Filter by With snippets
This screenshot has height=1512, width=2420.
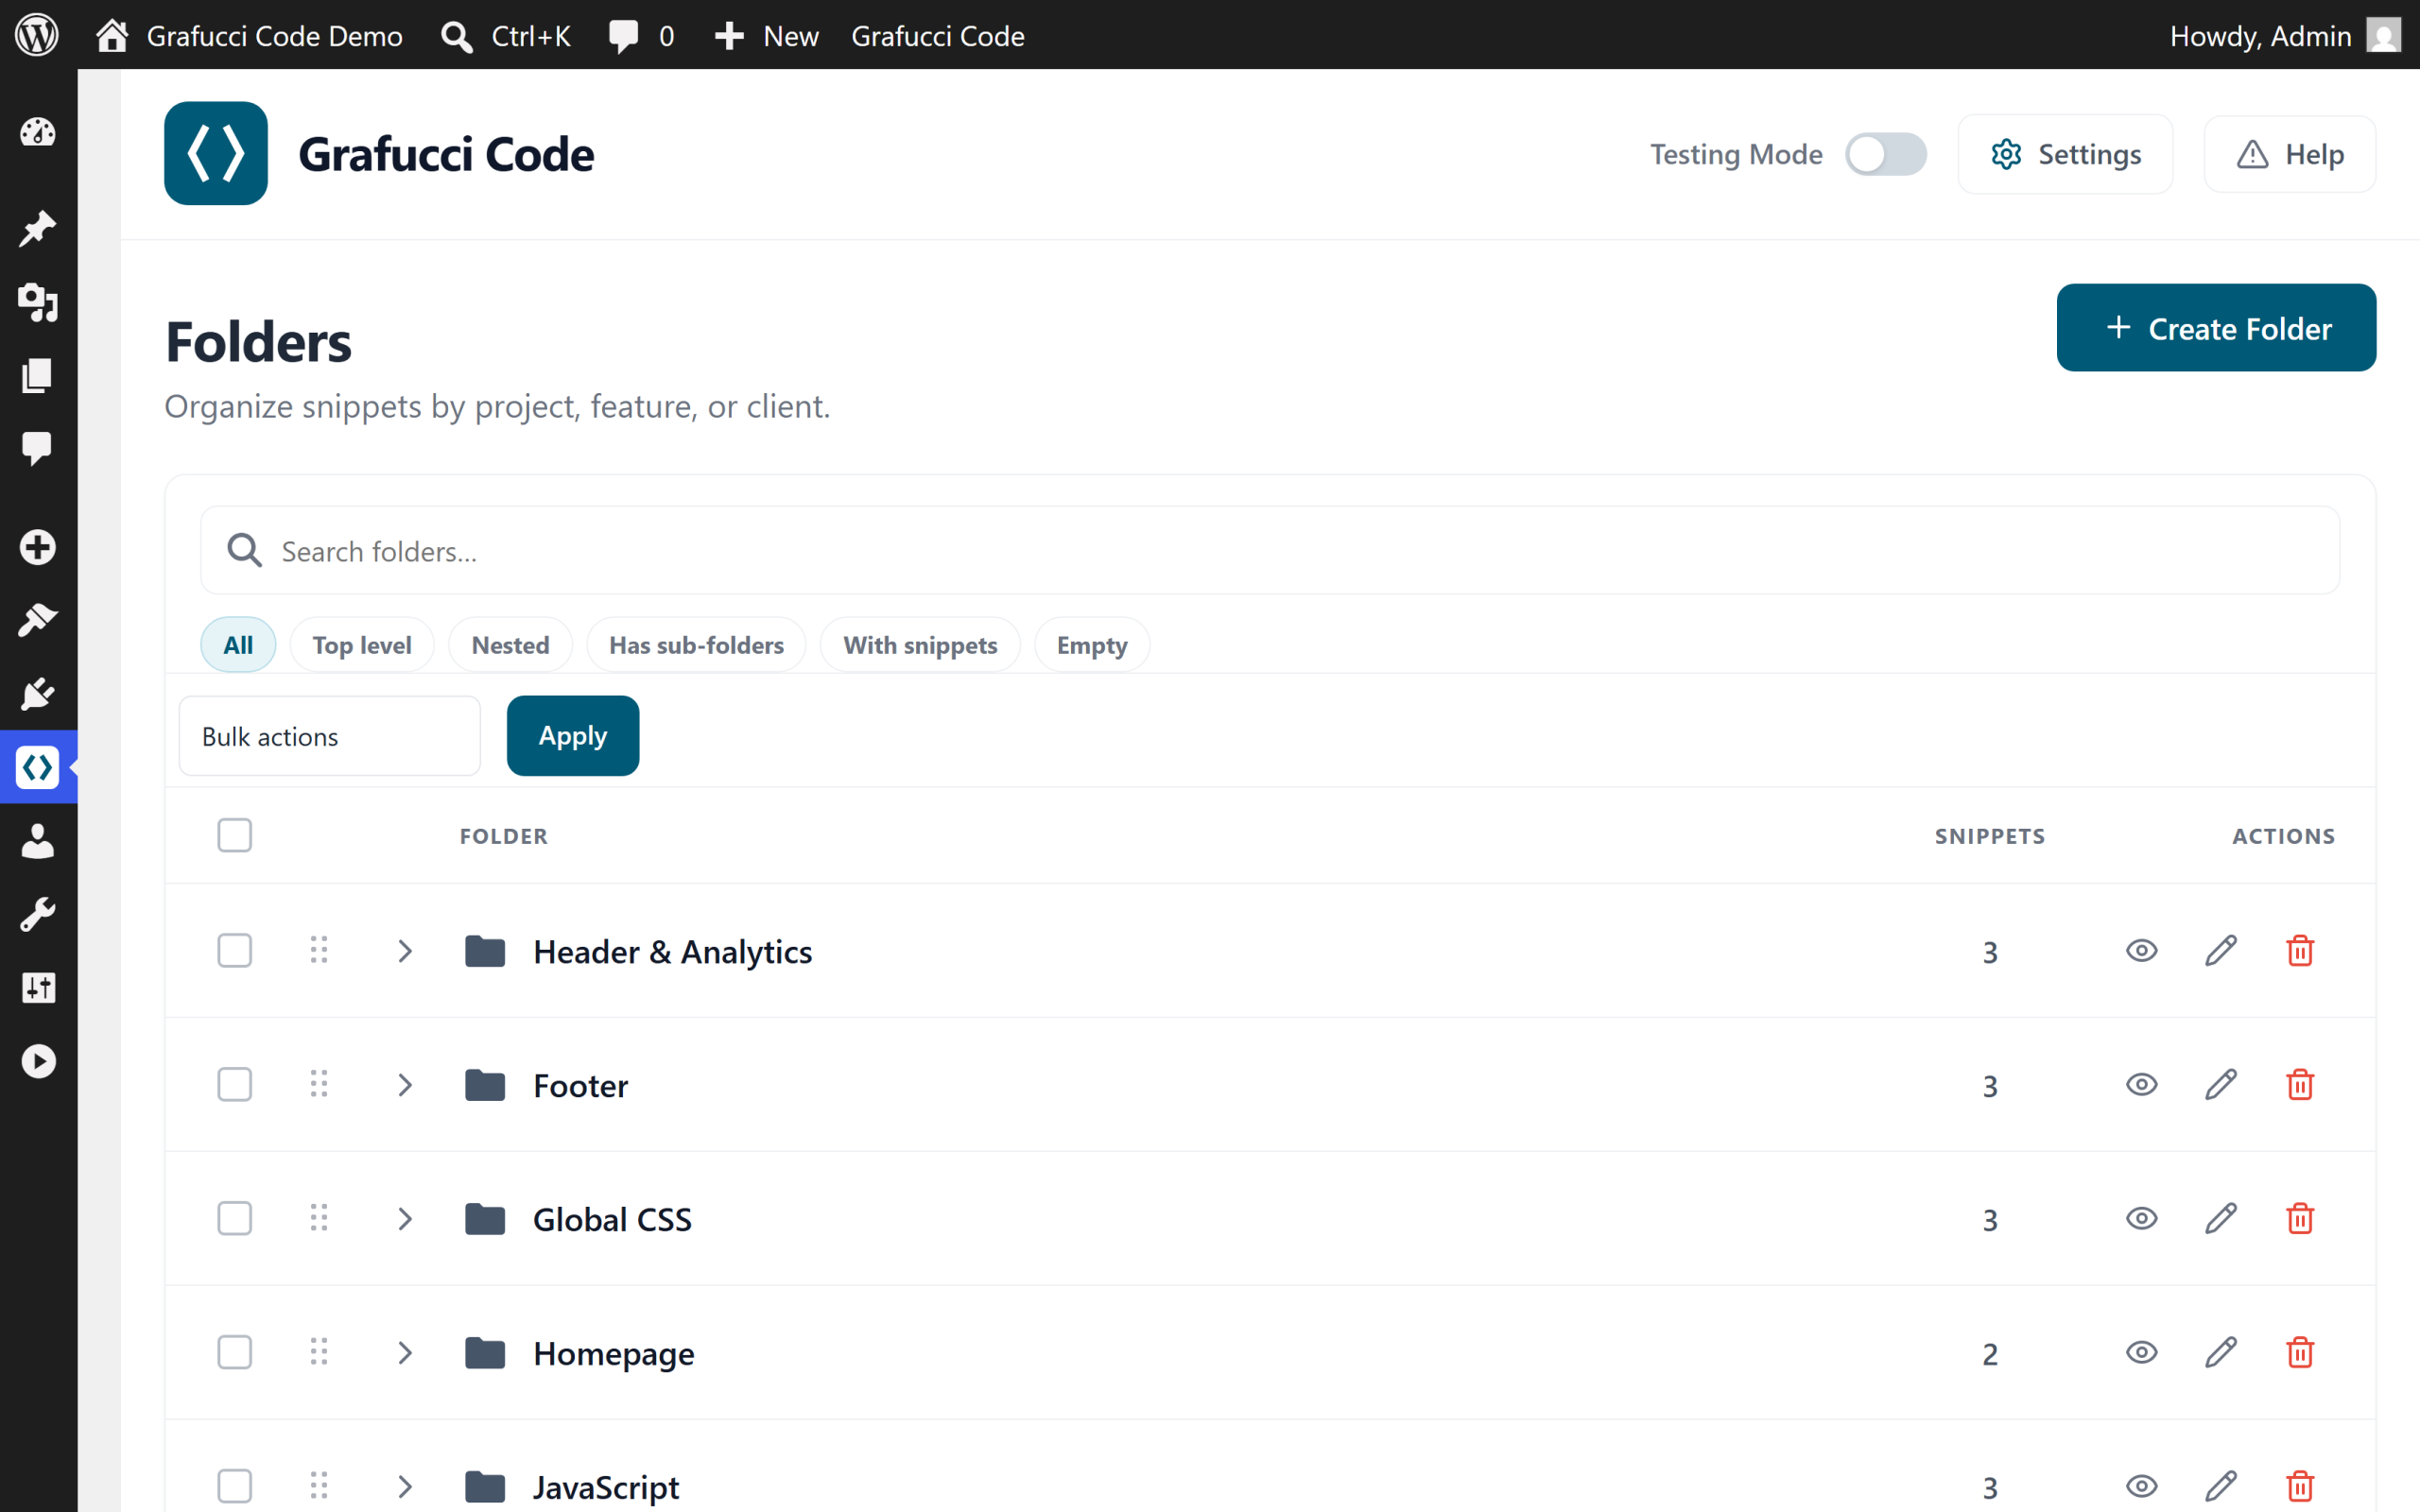pos(920,645)
